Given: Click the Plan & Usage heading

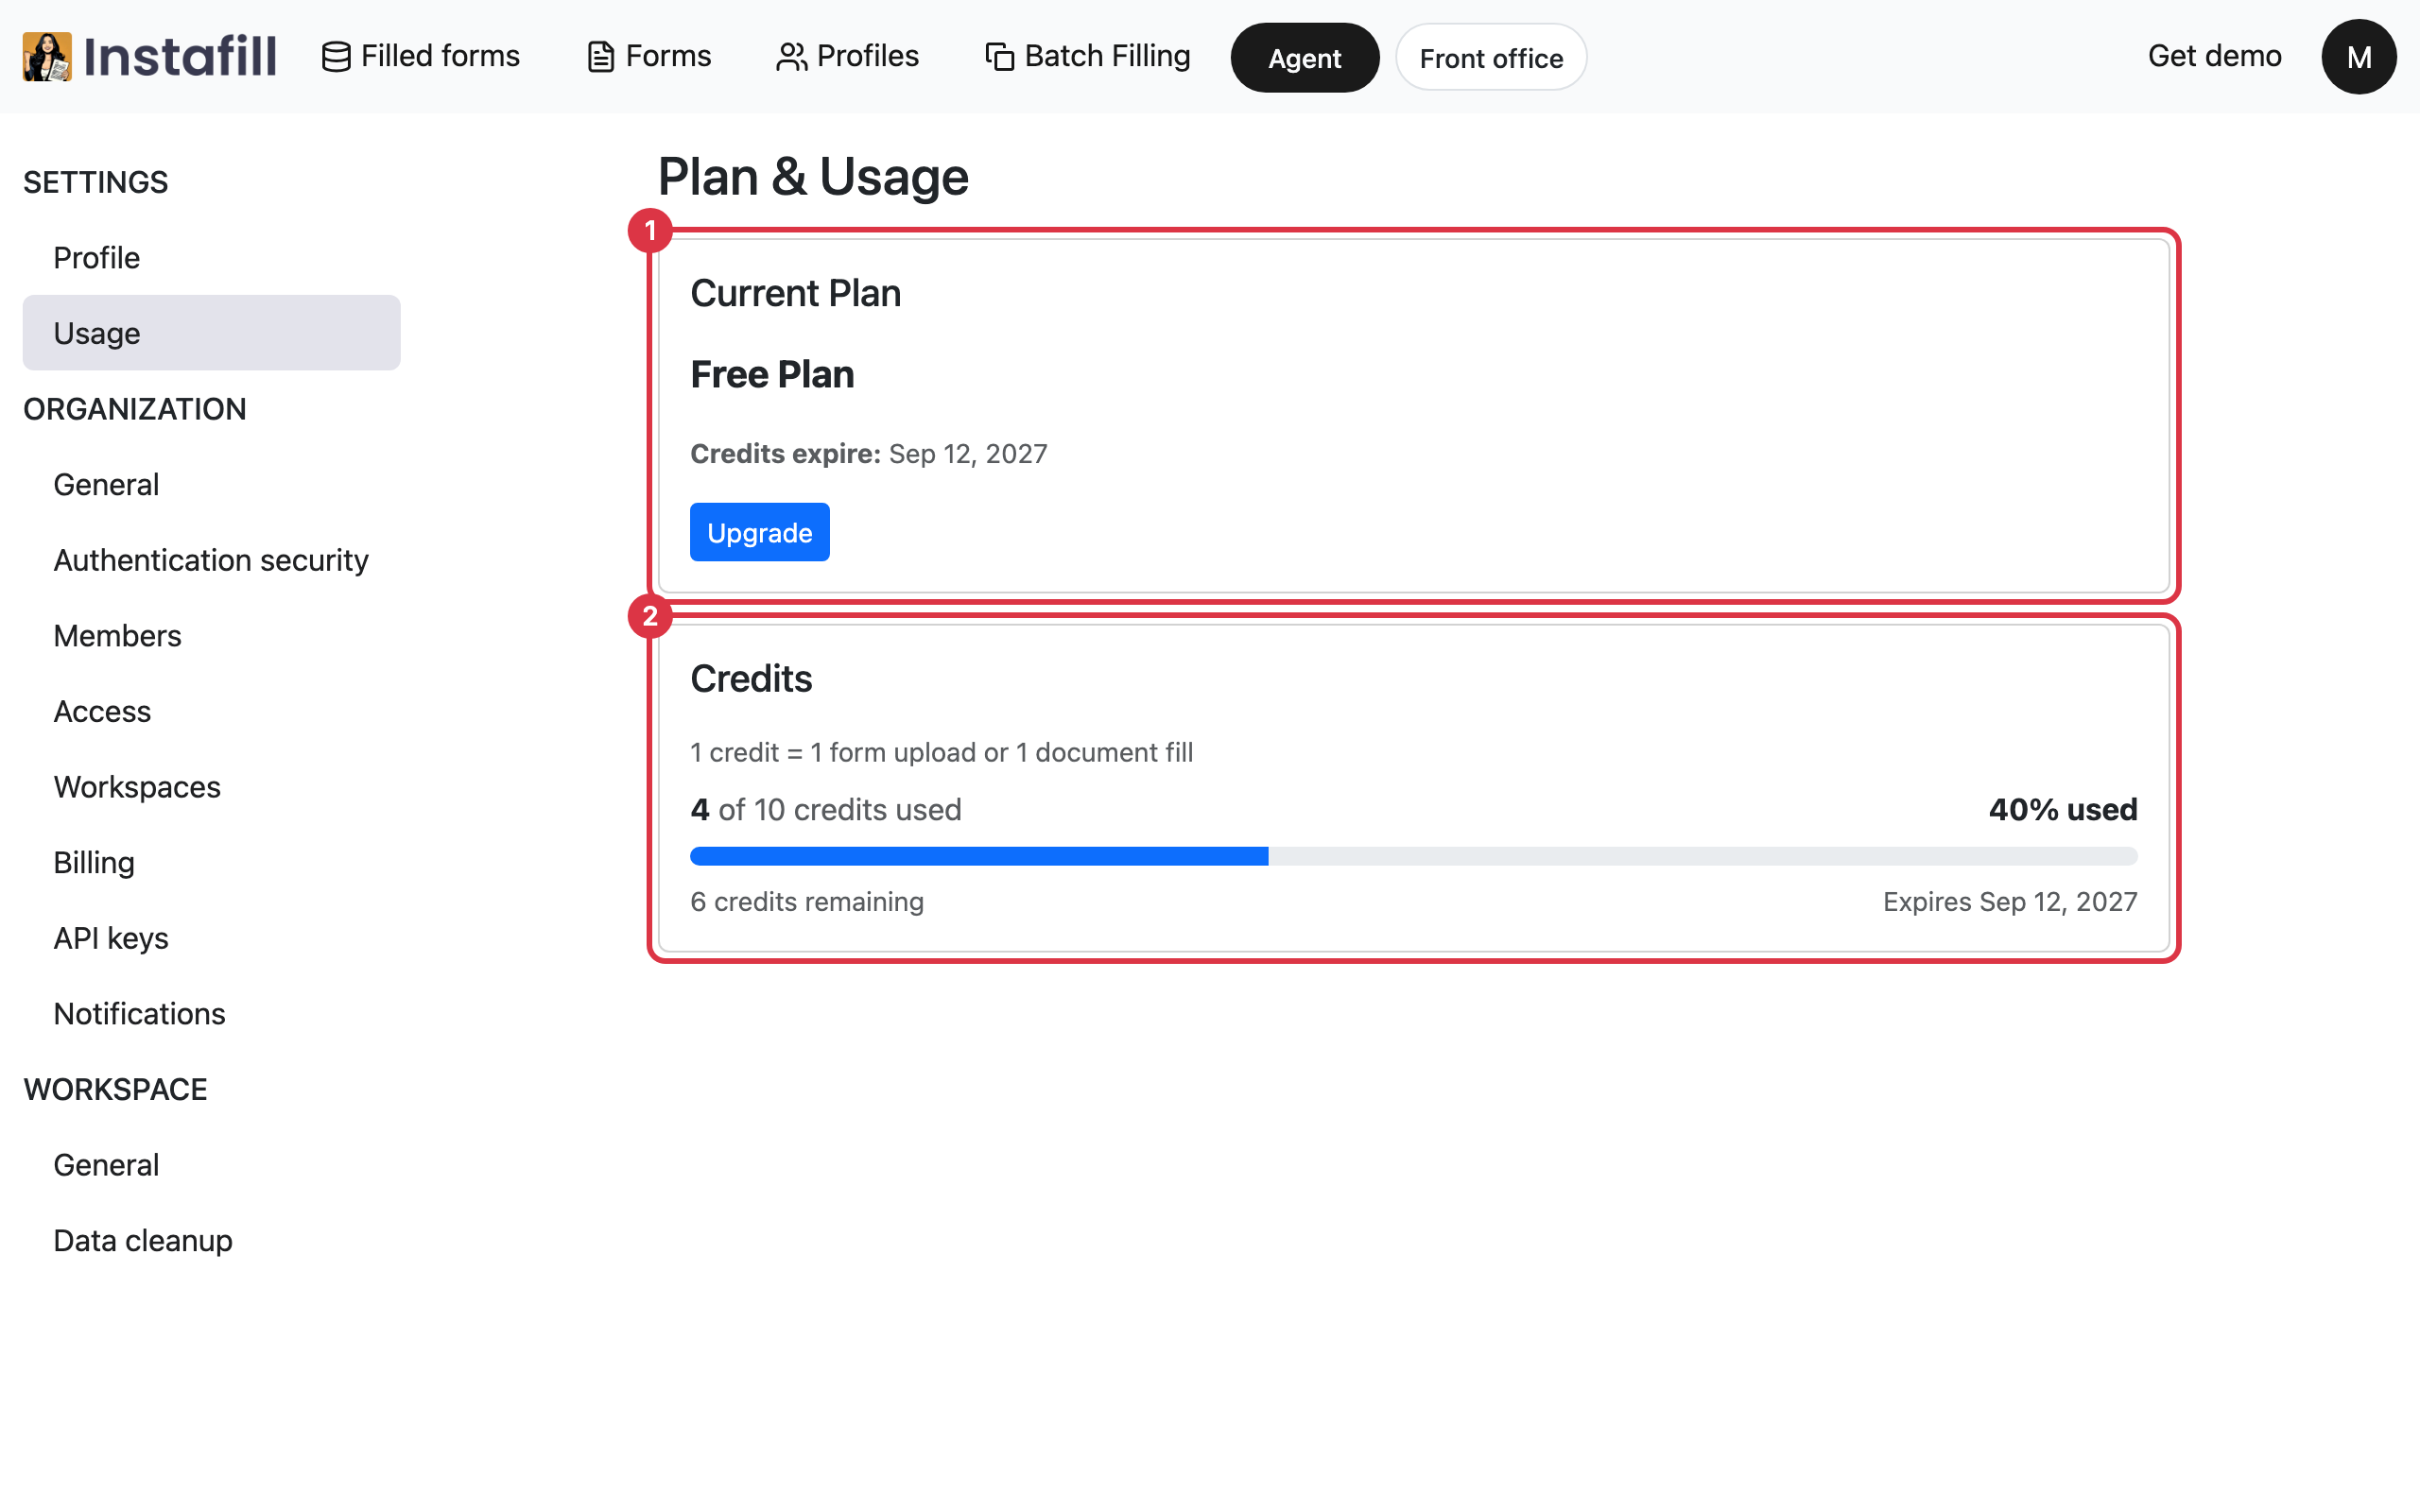Looking at the screenshot, I should click(x=812, y=177).
